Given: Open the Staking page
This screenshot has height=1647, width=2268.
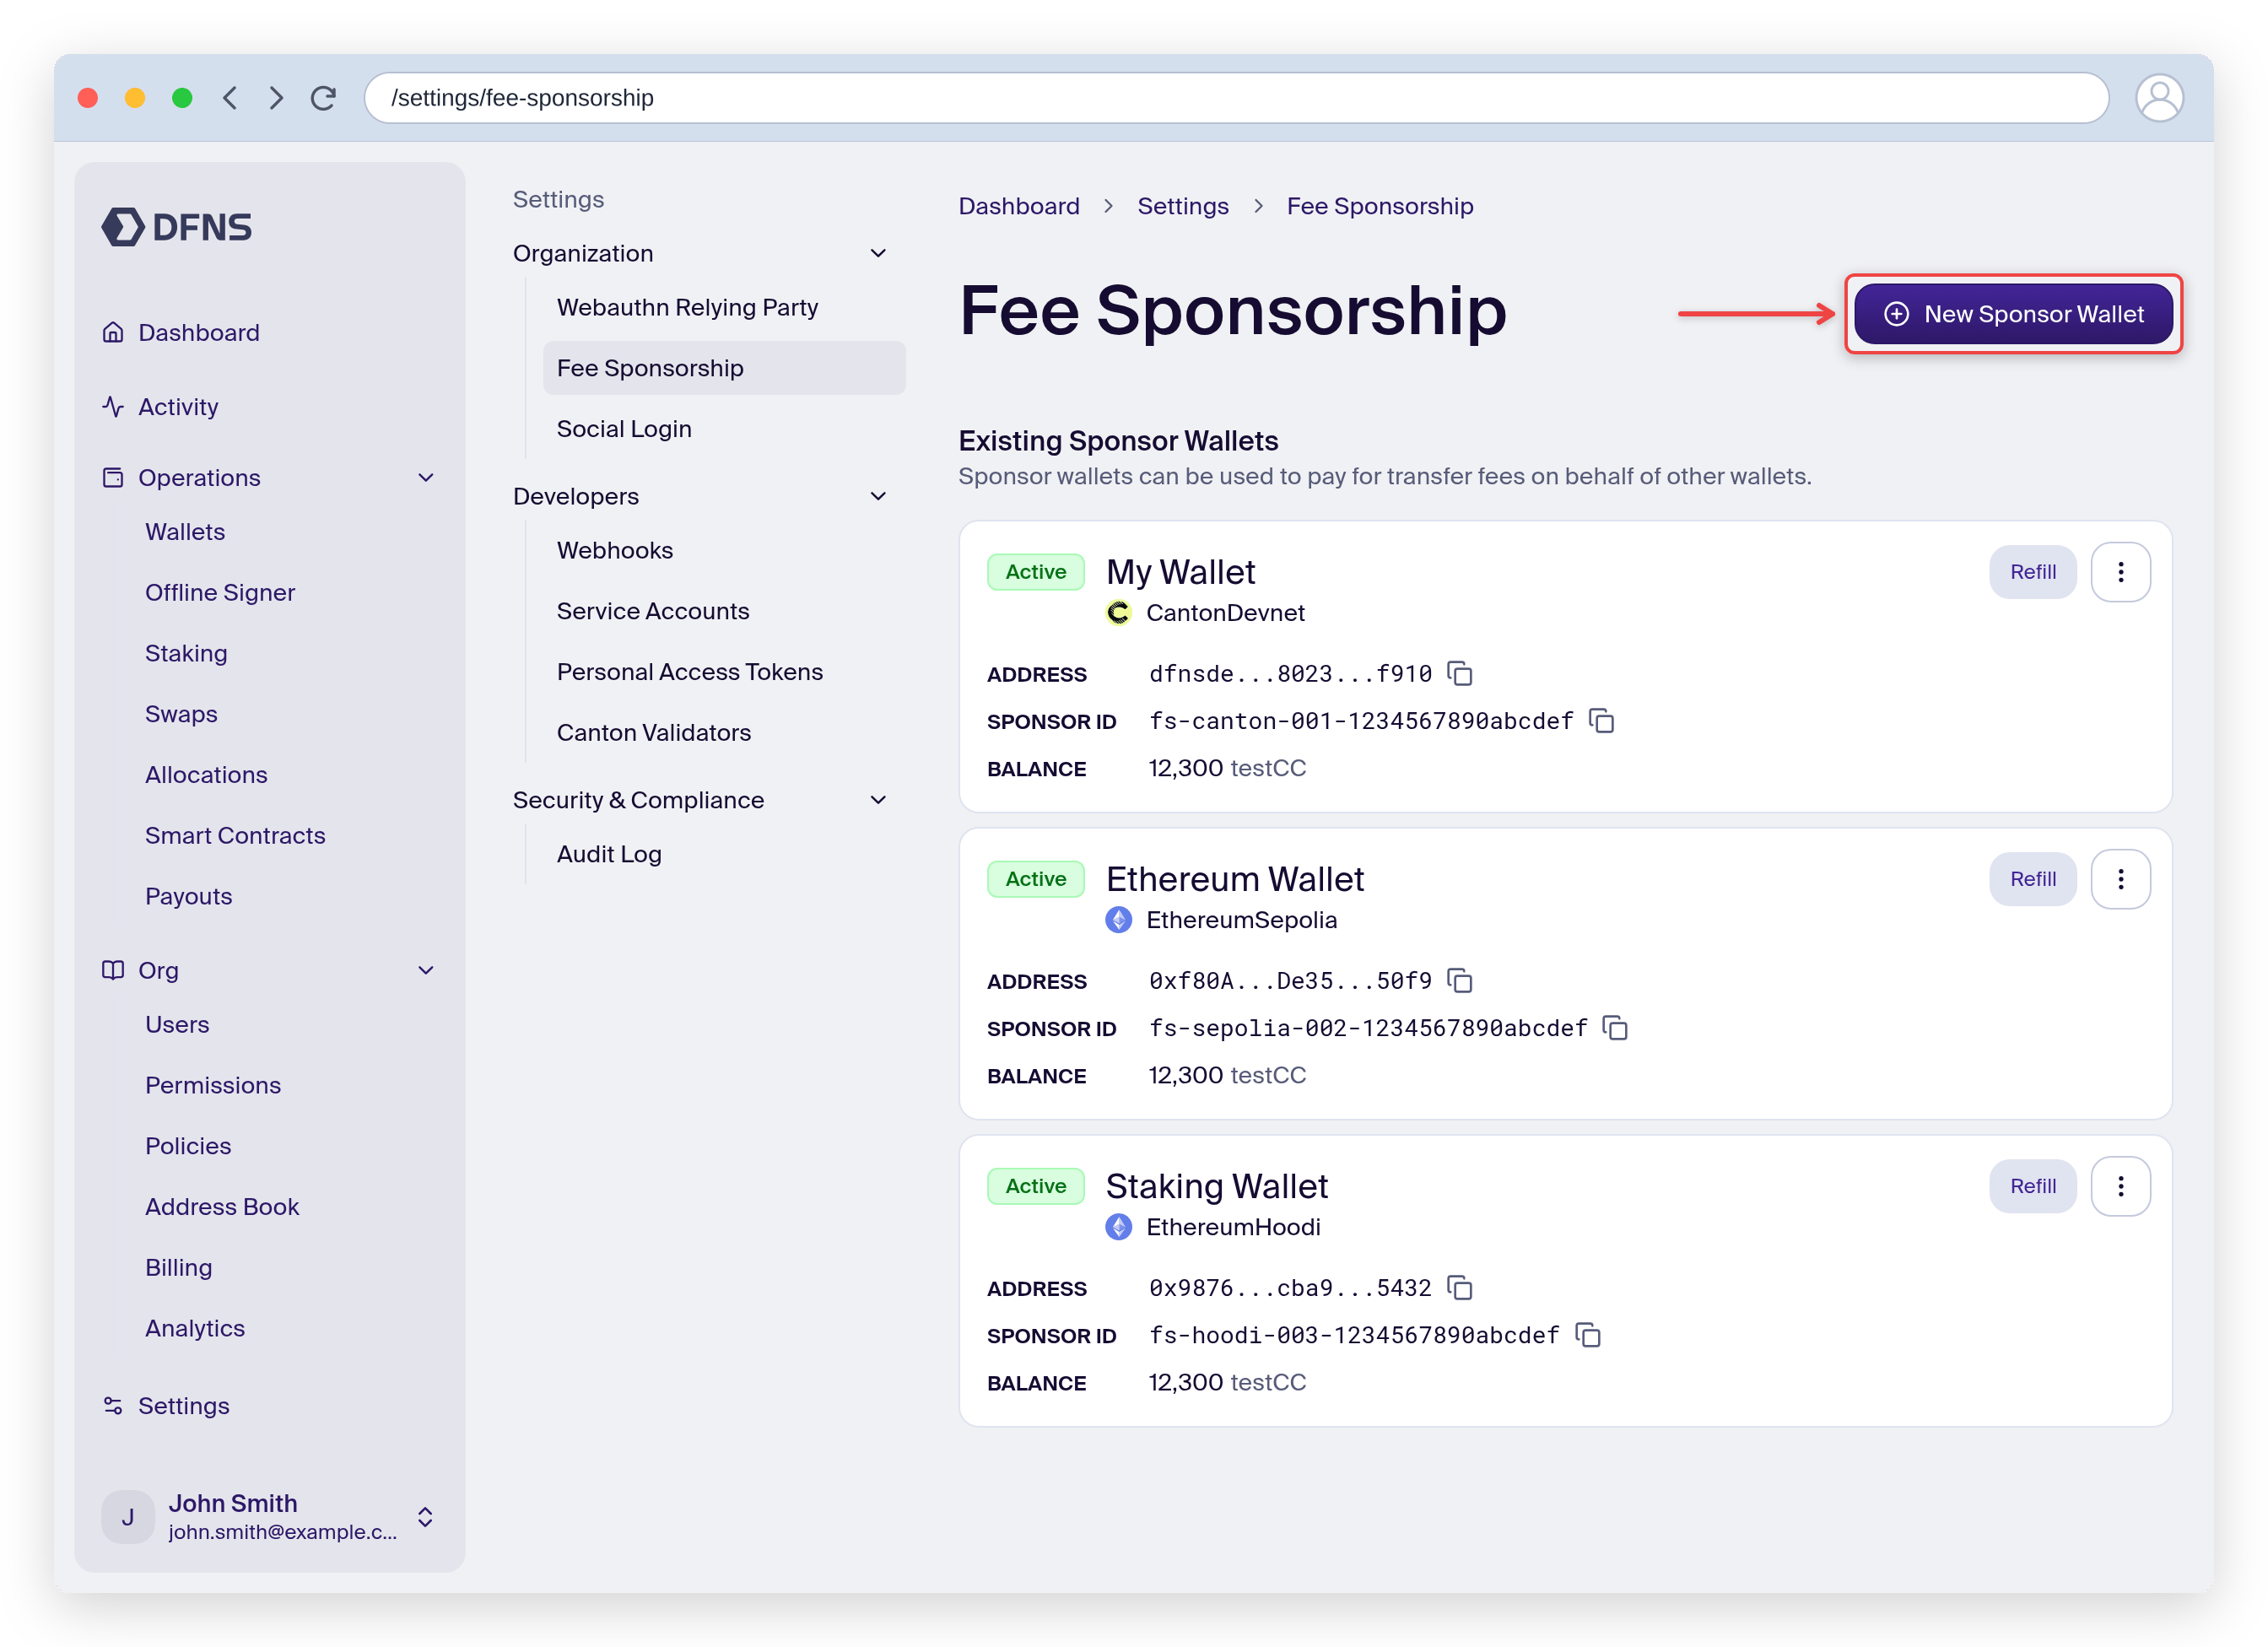Looking at the screenshot, I should [186, 654].
